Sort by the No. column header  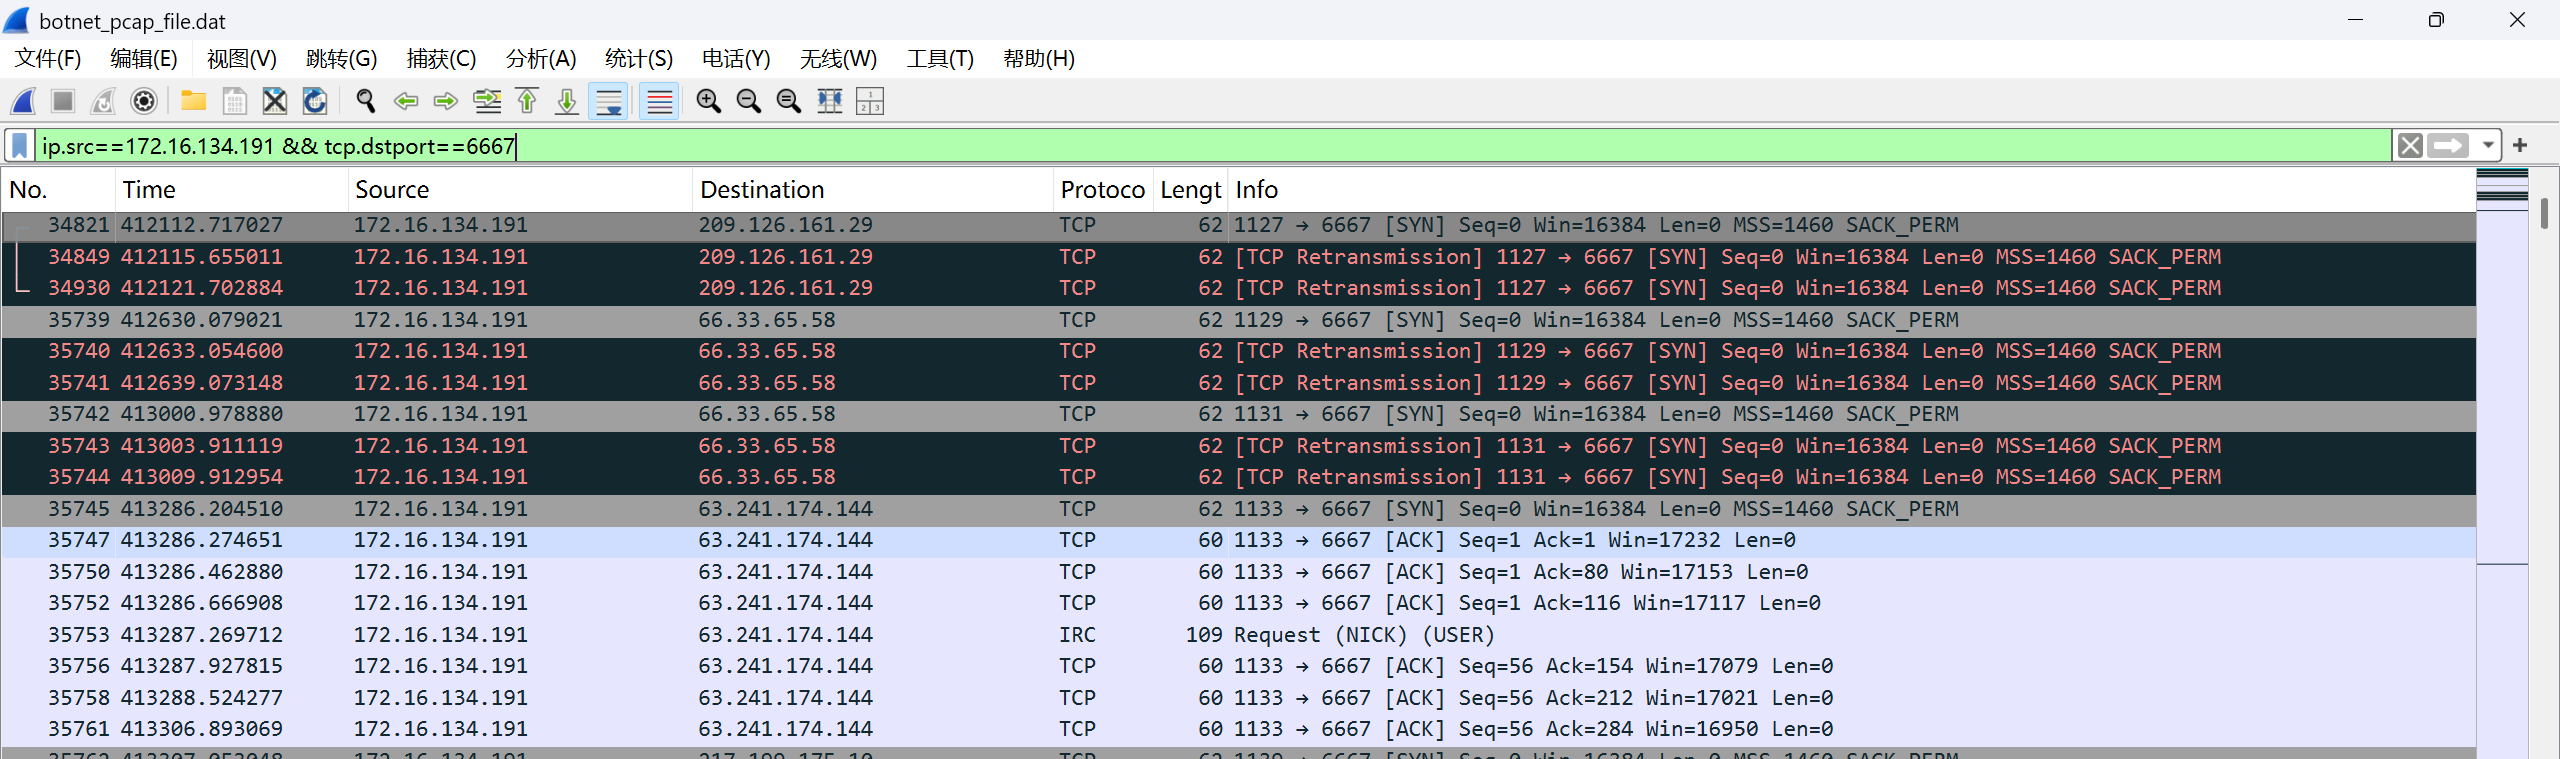(x=58, y=190)
